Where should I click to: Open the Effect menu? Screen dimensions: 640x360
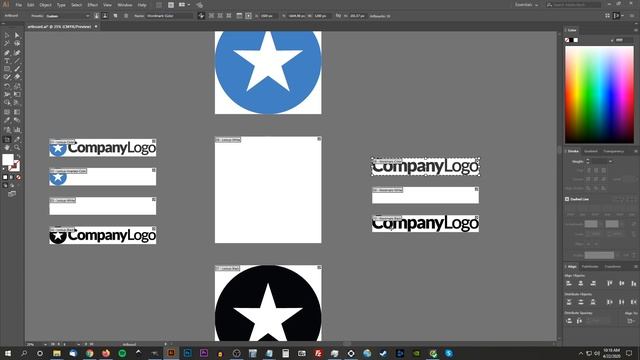tap(93, 5)
